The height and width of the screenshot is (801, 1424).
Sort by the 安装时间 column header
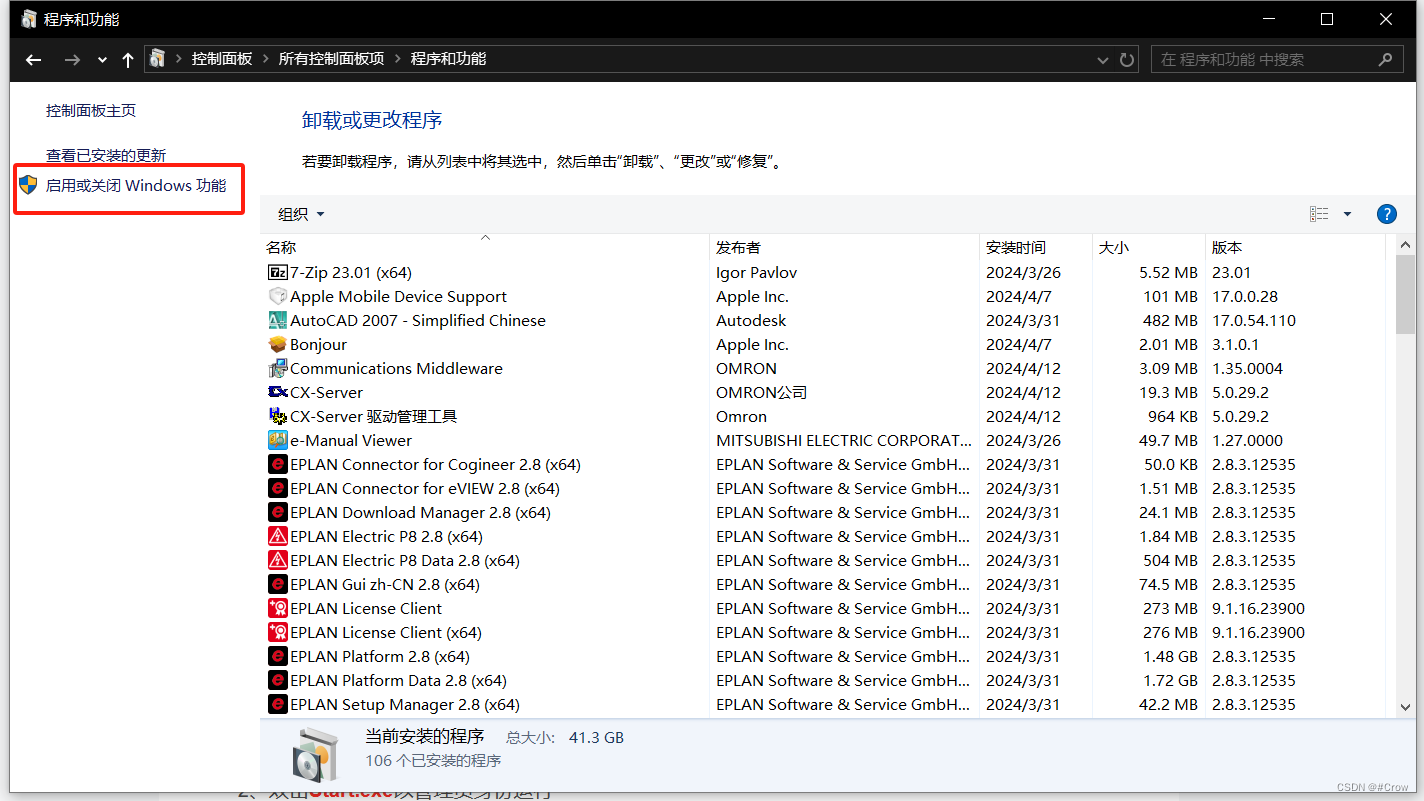click(1036, 247)
